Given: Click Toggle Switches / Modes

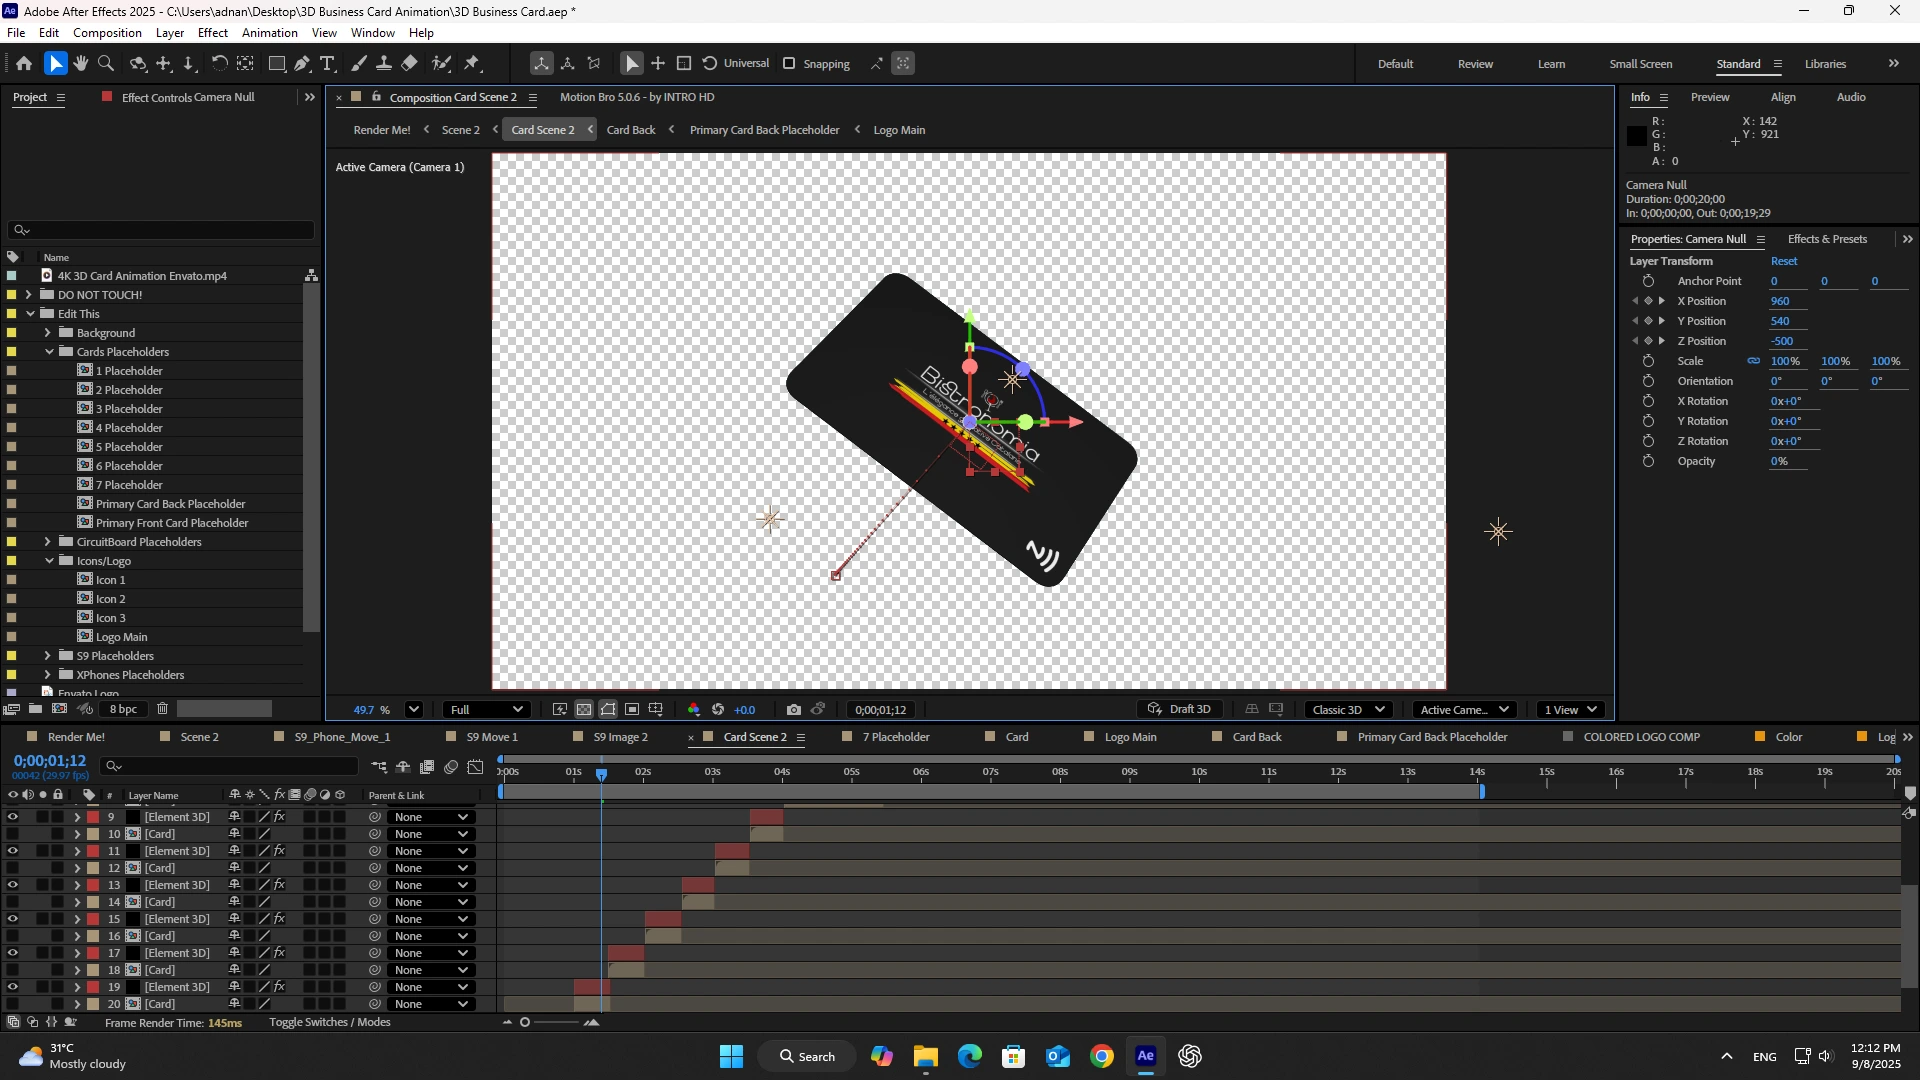Looking at the screenshot, I should tap(329, 1022).
